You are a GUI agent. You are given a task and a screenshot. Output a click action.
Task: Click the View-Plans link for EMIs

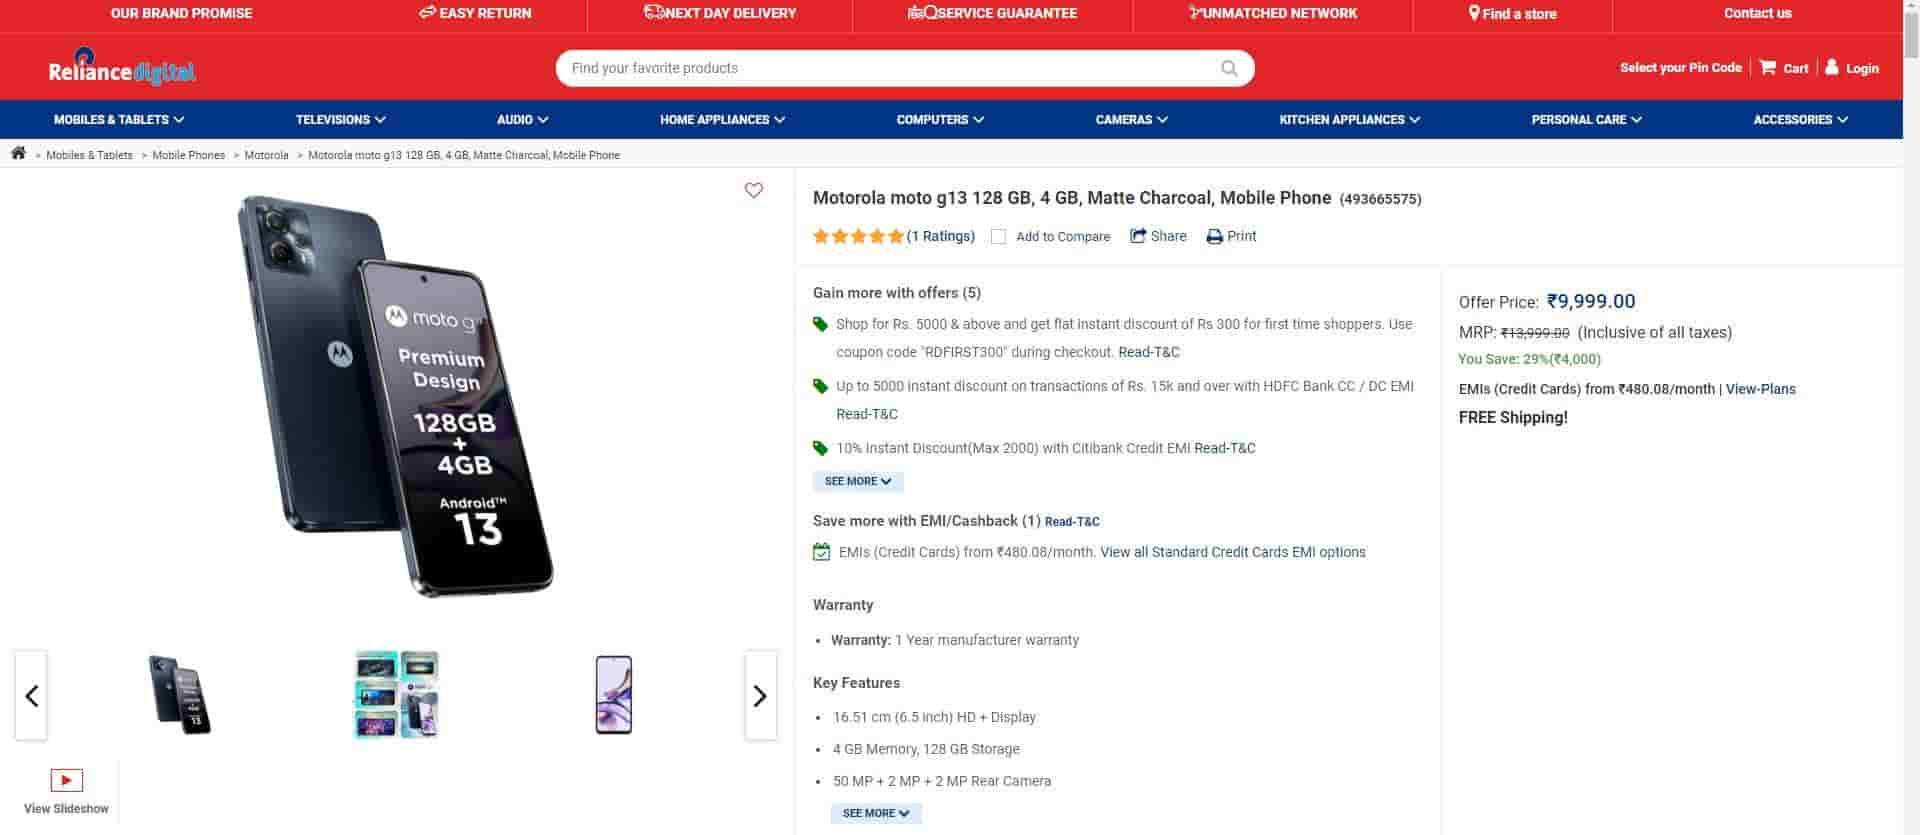[x=1760, y=389]
